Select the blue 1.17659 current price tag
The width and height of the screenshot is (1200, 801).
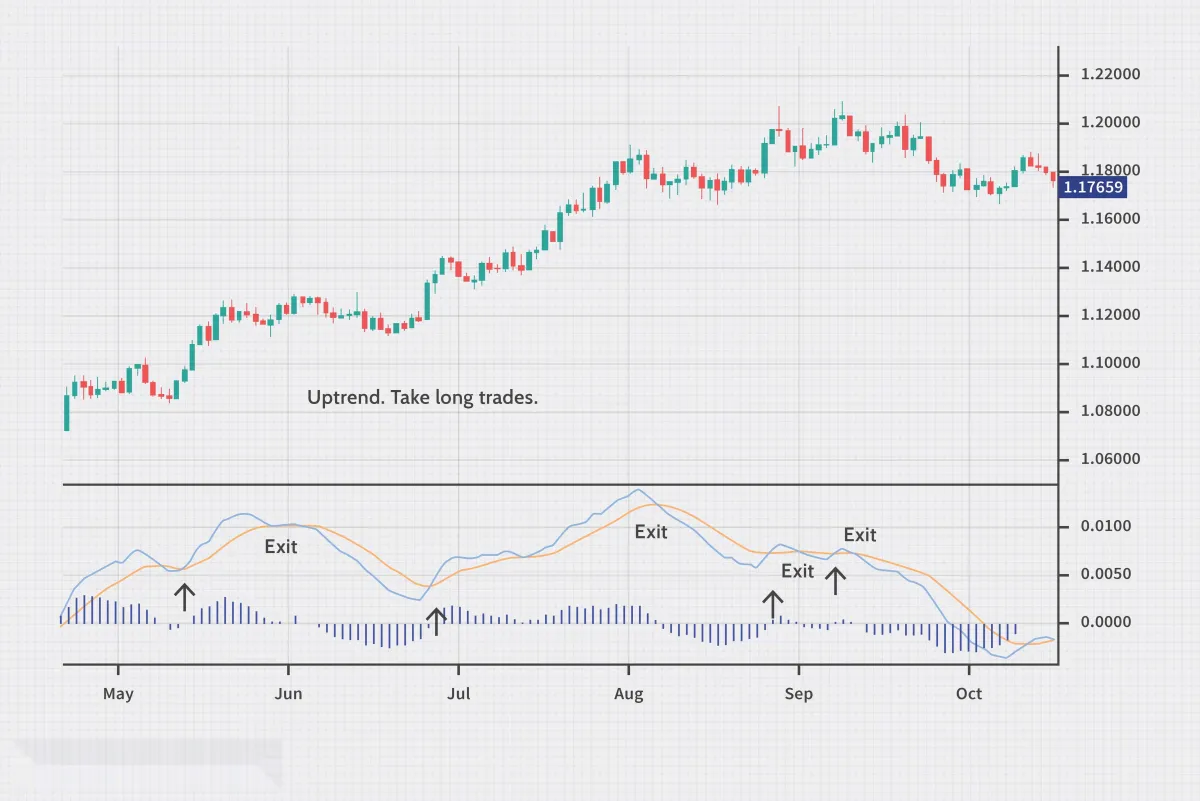(1092, 186)
